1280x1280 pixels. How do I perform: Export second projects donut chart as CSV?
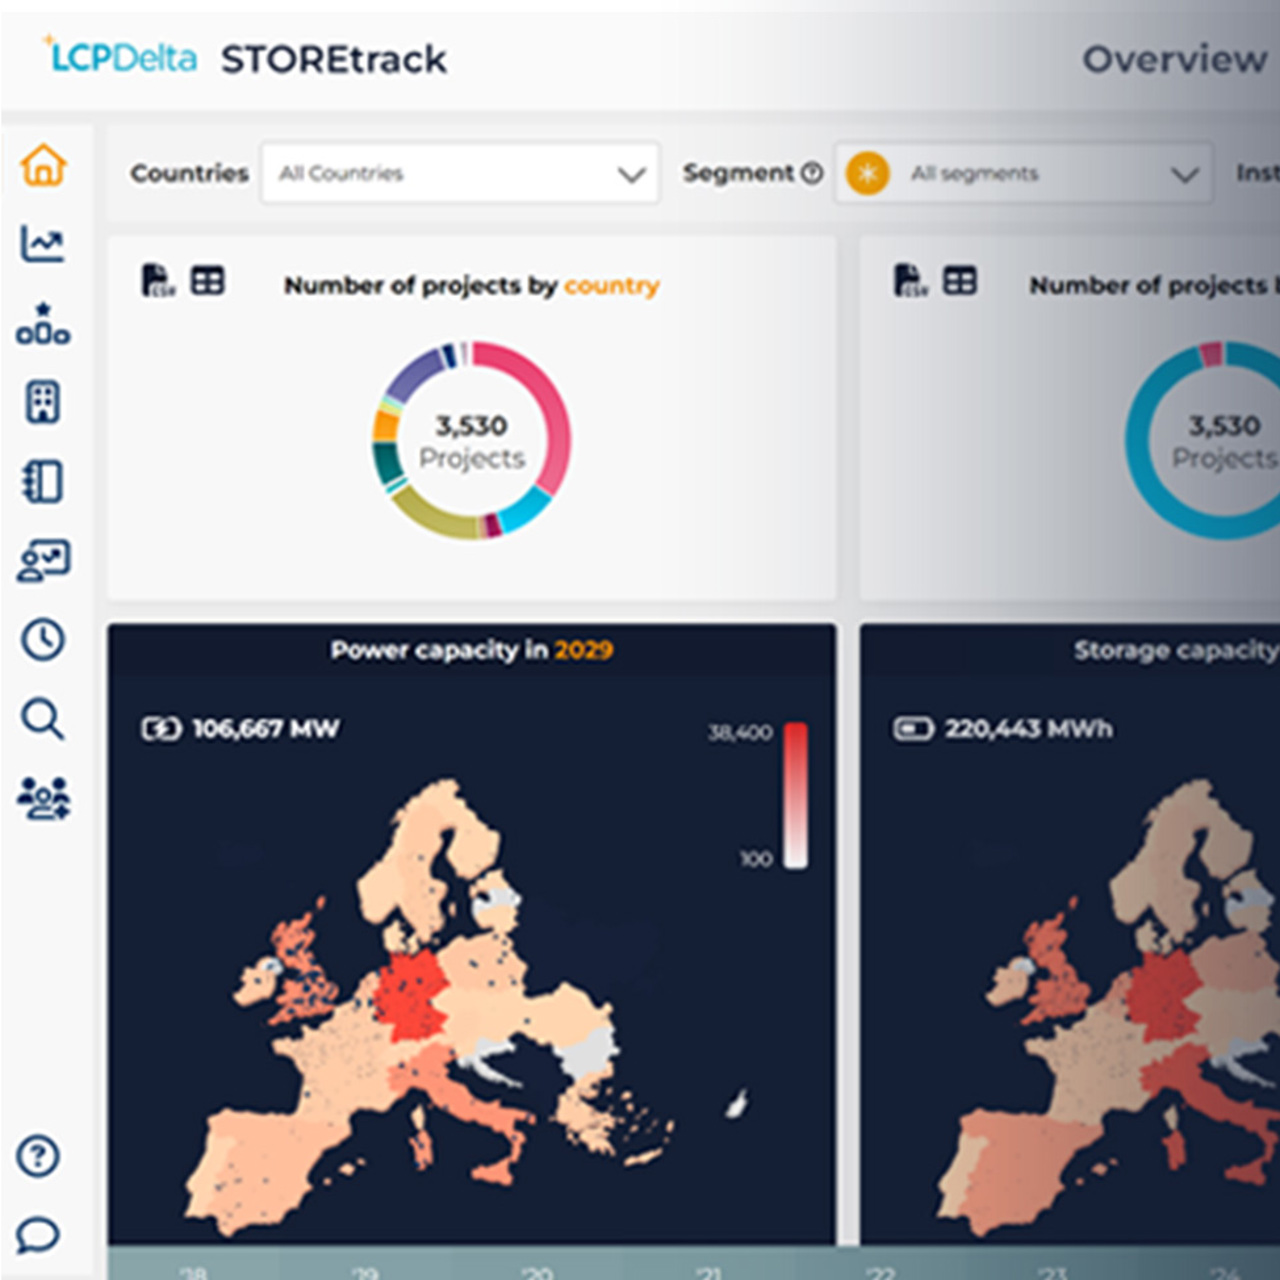click(x=909, y=281)
